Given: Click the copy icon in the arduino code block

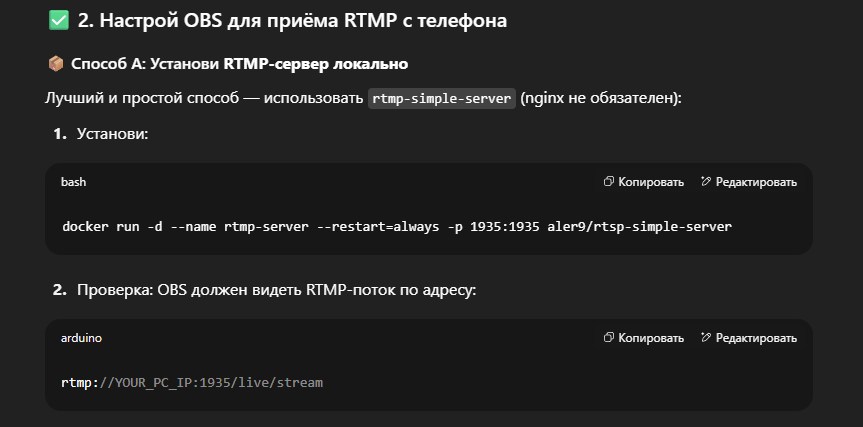Looking at the screenshot, I should (x=609, y=337).
